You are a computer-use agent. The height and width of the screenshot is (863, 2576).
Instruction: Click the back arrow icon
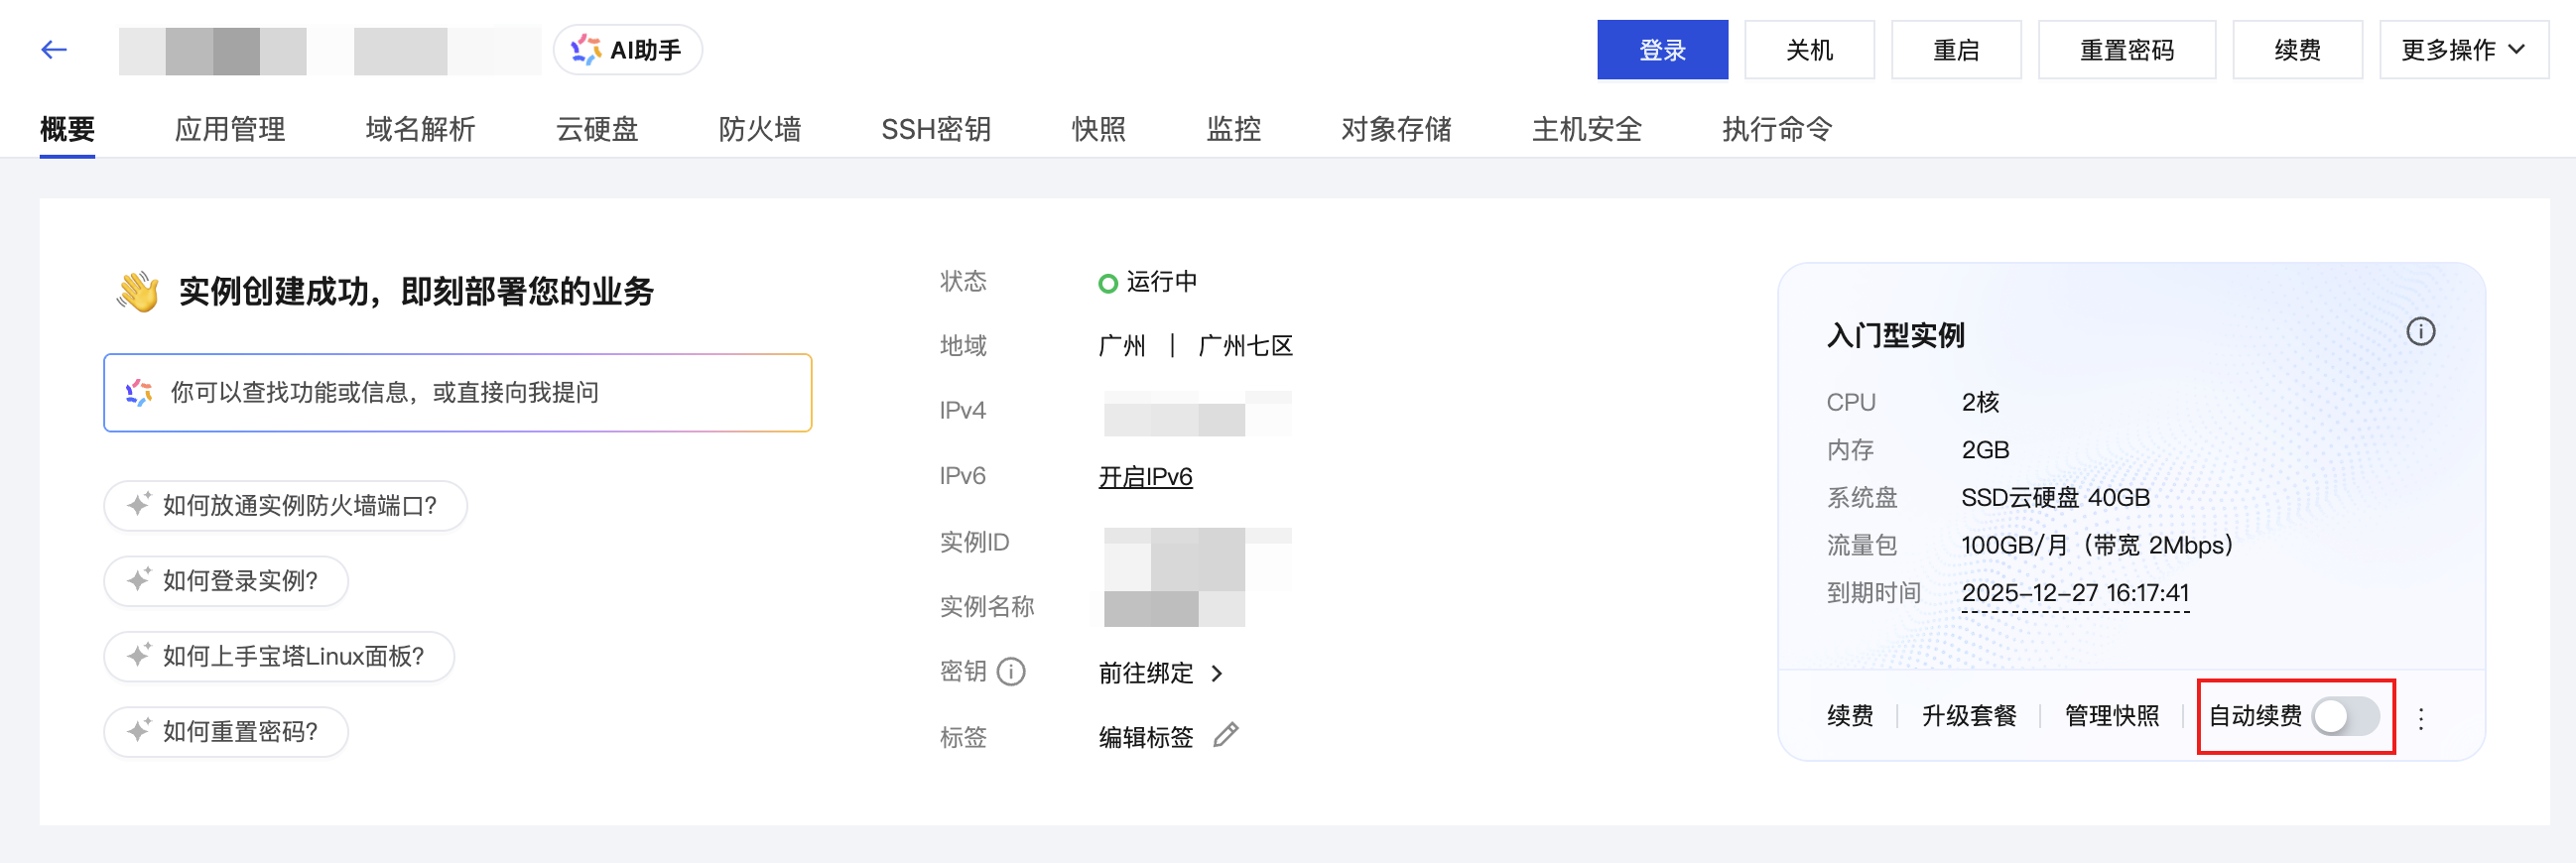pyautogui.click(x=54, y=50)
